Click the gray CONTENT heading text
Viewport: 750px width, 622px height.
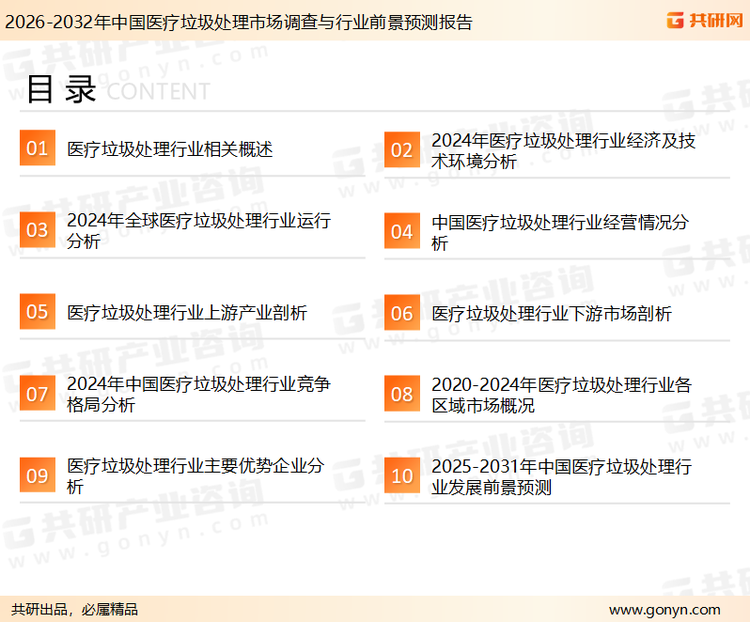(158, 91)
